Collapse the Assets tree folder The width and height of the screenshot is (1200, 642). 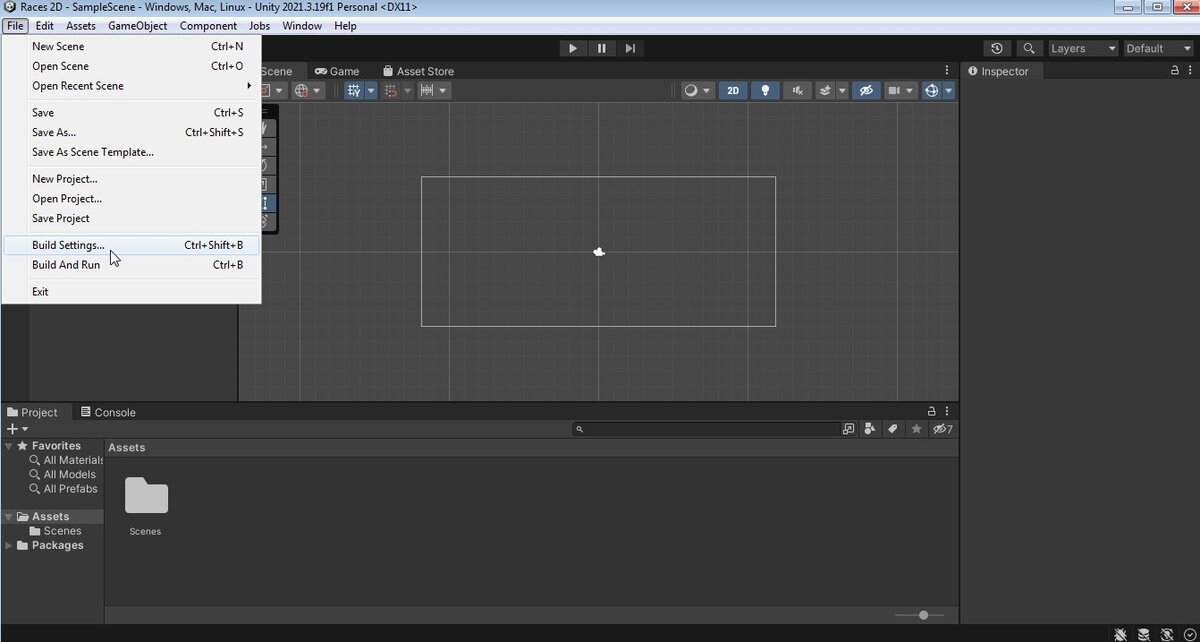point(9,517)
